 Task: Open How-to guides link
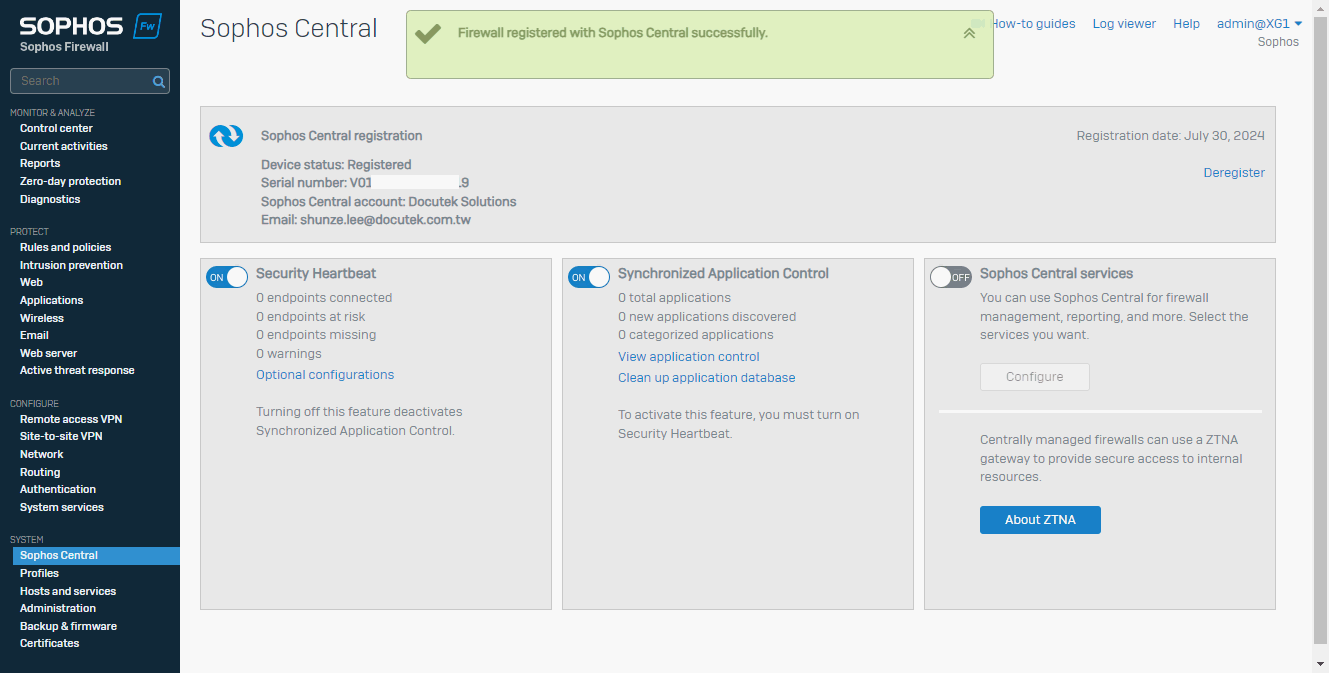(x=1034, y=24)
